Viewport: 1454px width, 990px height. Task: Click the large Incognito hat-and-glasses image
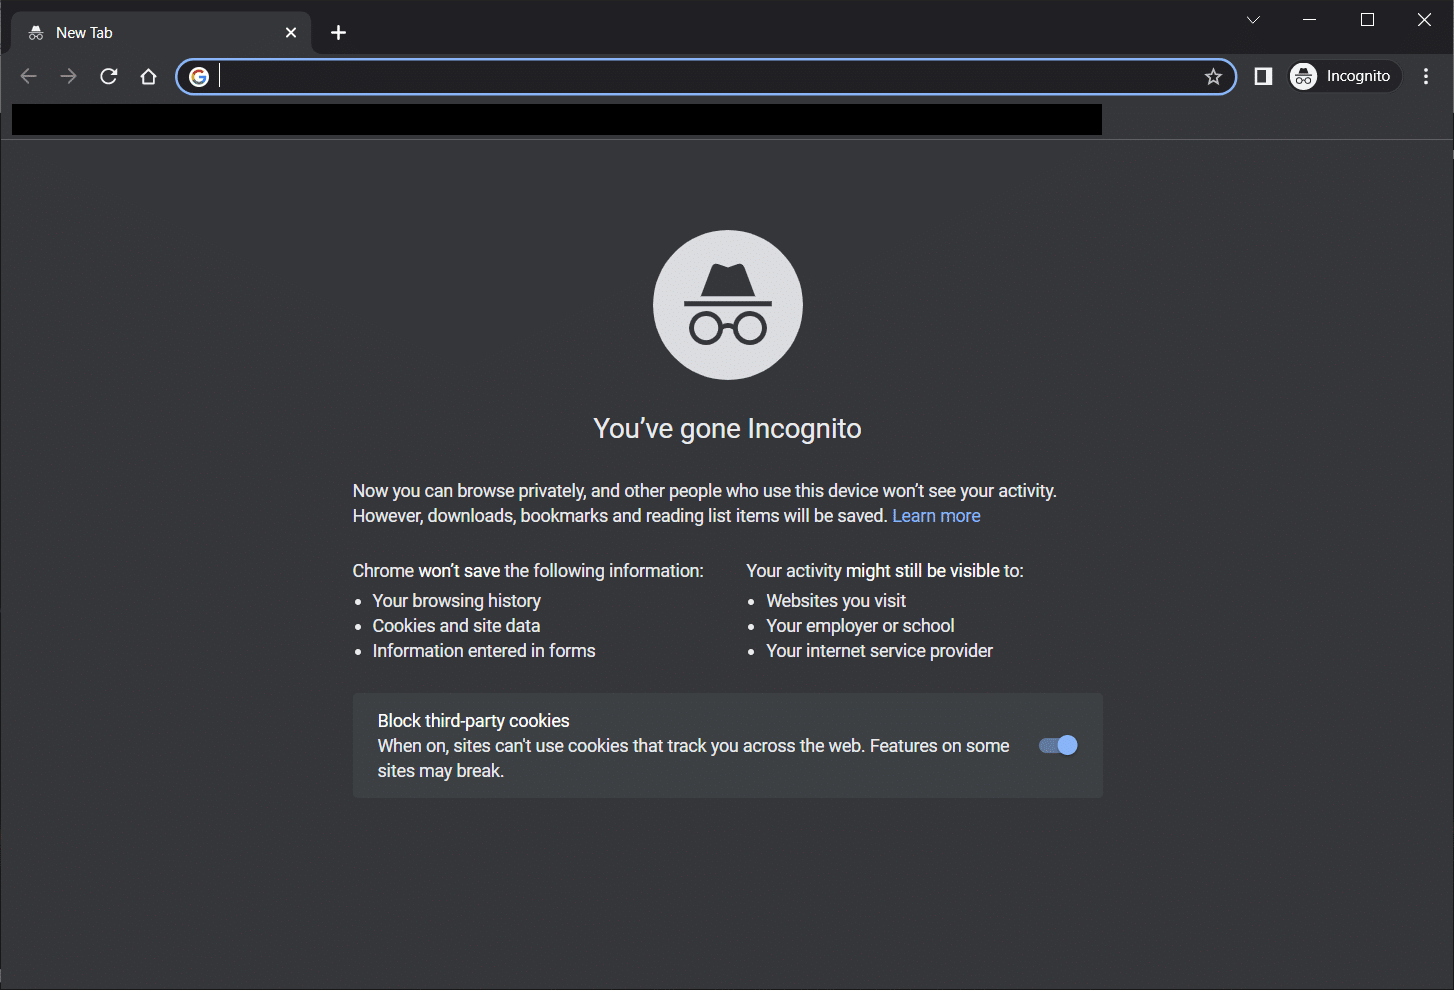point(728,305)
